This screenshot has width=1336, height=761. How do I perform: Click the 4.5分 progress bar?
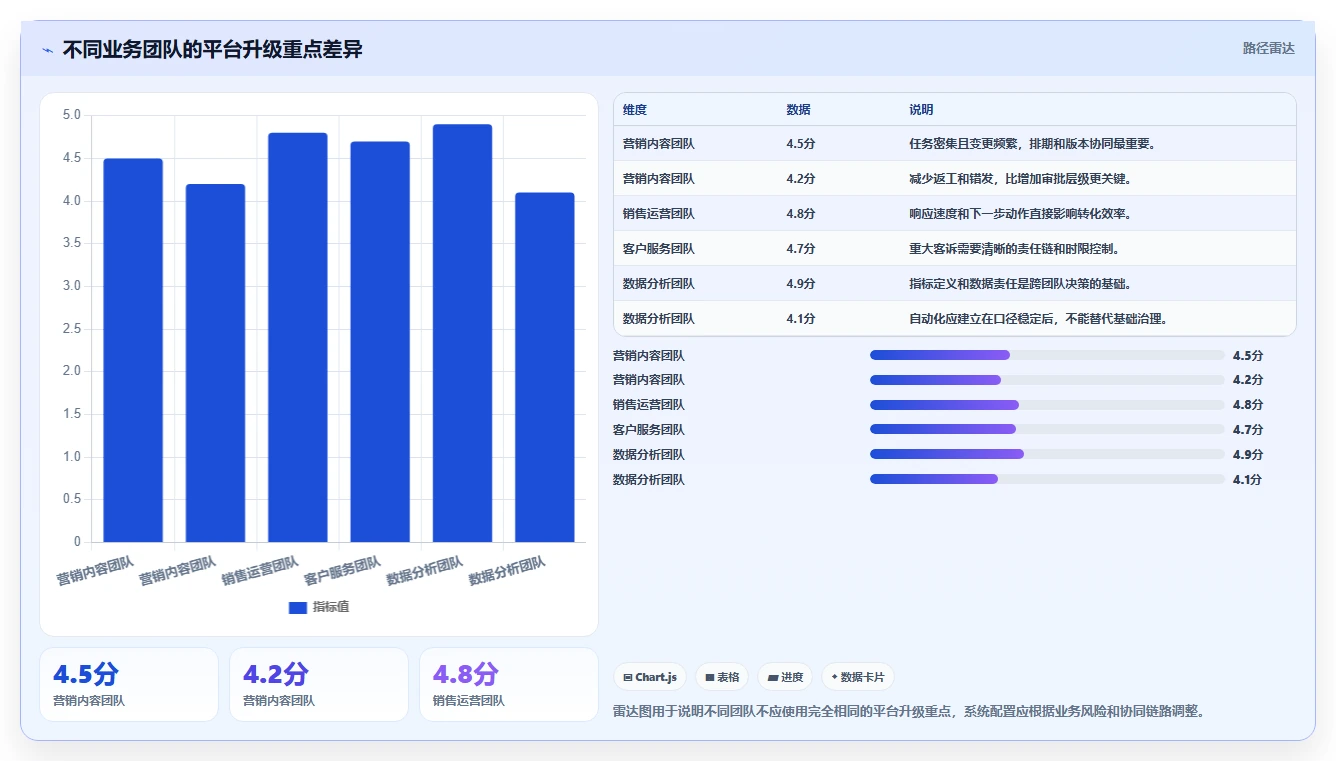tap(1047, 355)
